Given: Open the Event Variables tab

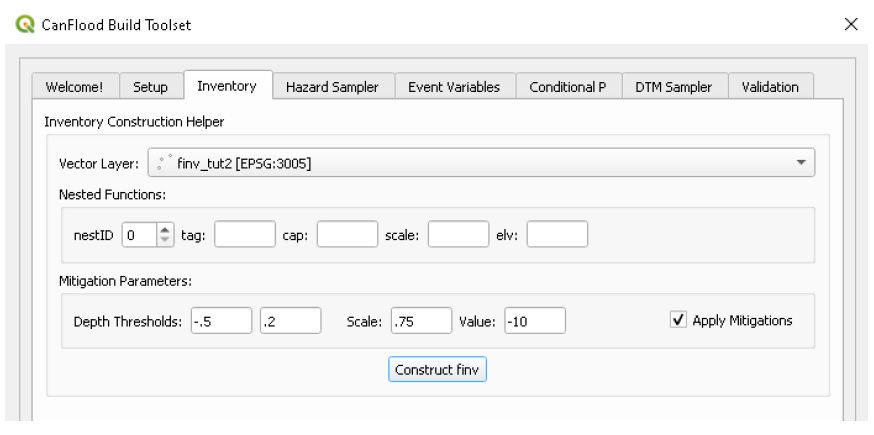Looking at the screenshot, I should point(454,87).
